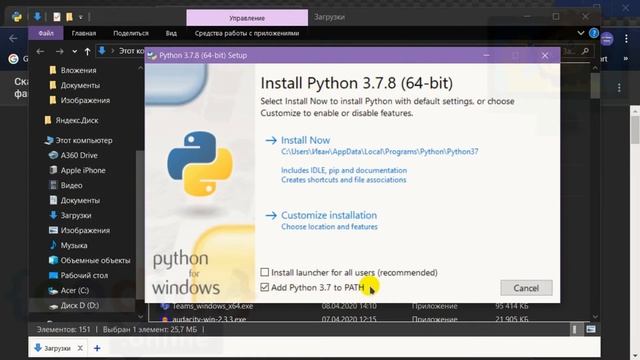Click Customize installation link
The width and height of the screenshot is (640, 360).
329,215
